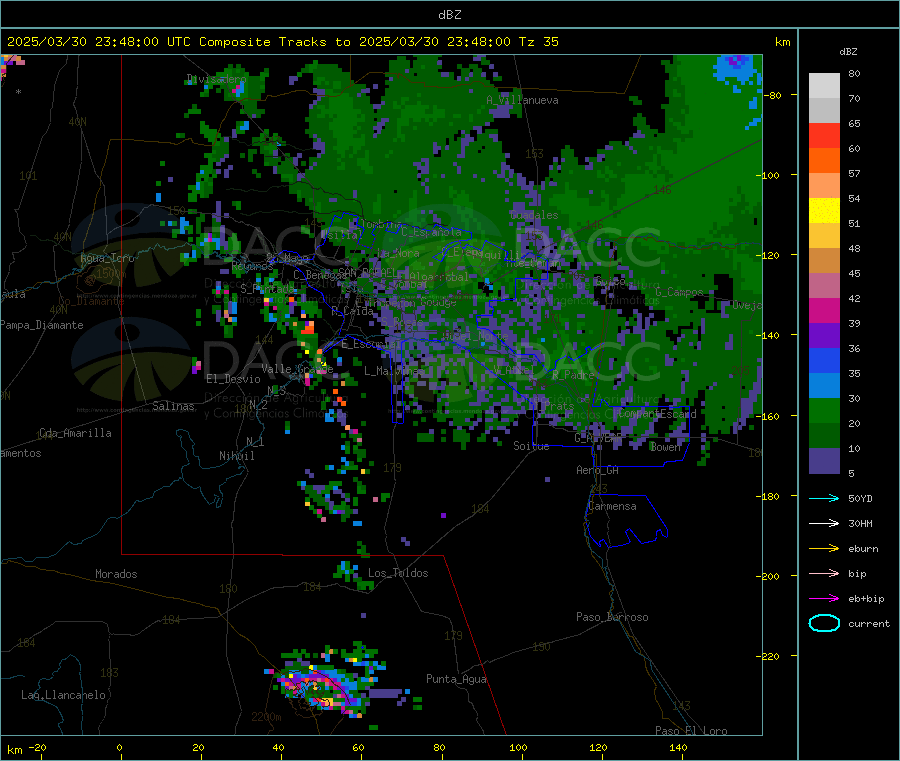This screenshot has width=900, height=761.
Task: Click the 'Morados' map label
Action: point(116,574)
